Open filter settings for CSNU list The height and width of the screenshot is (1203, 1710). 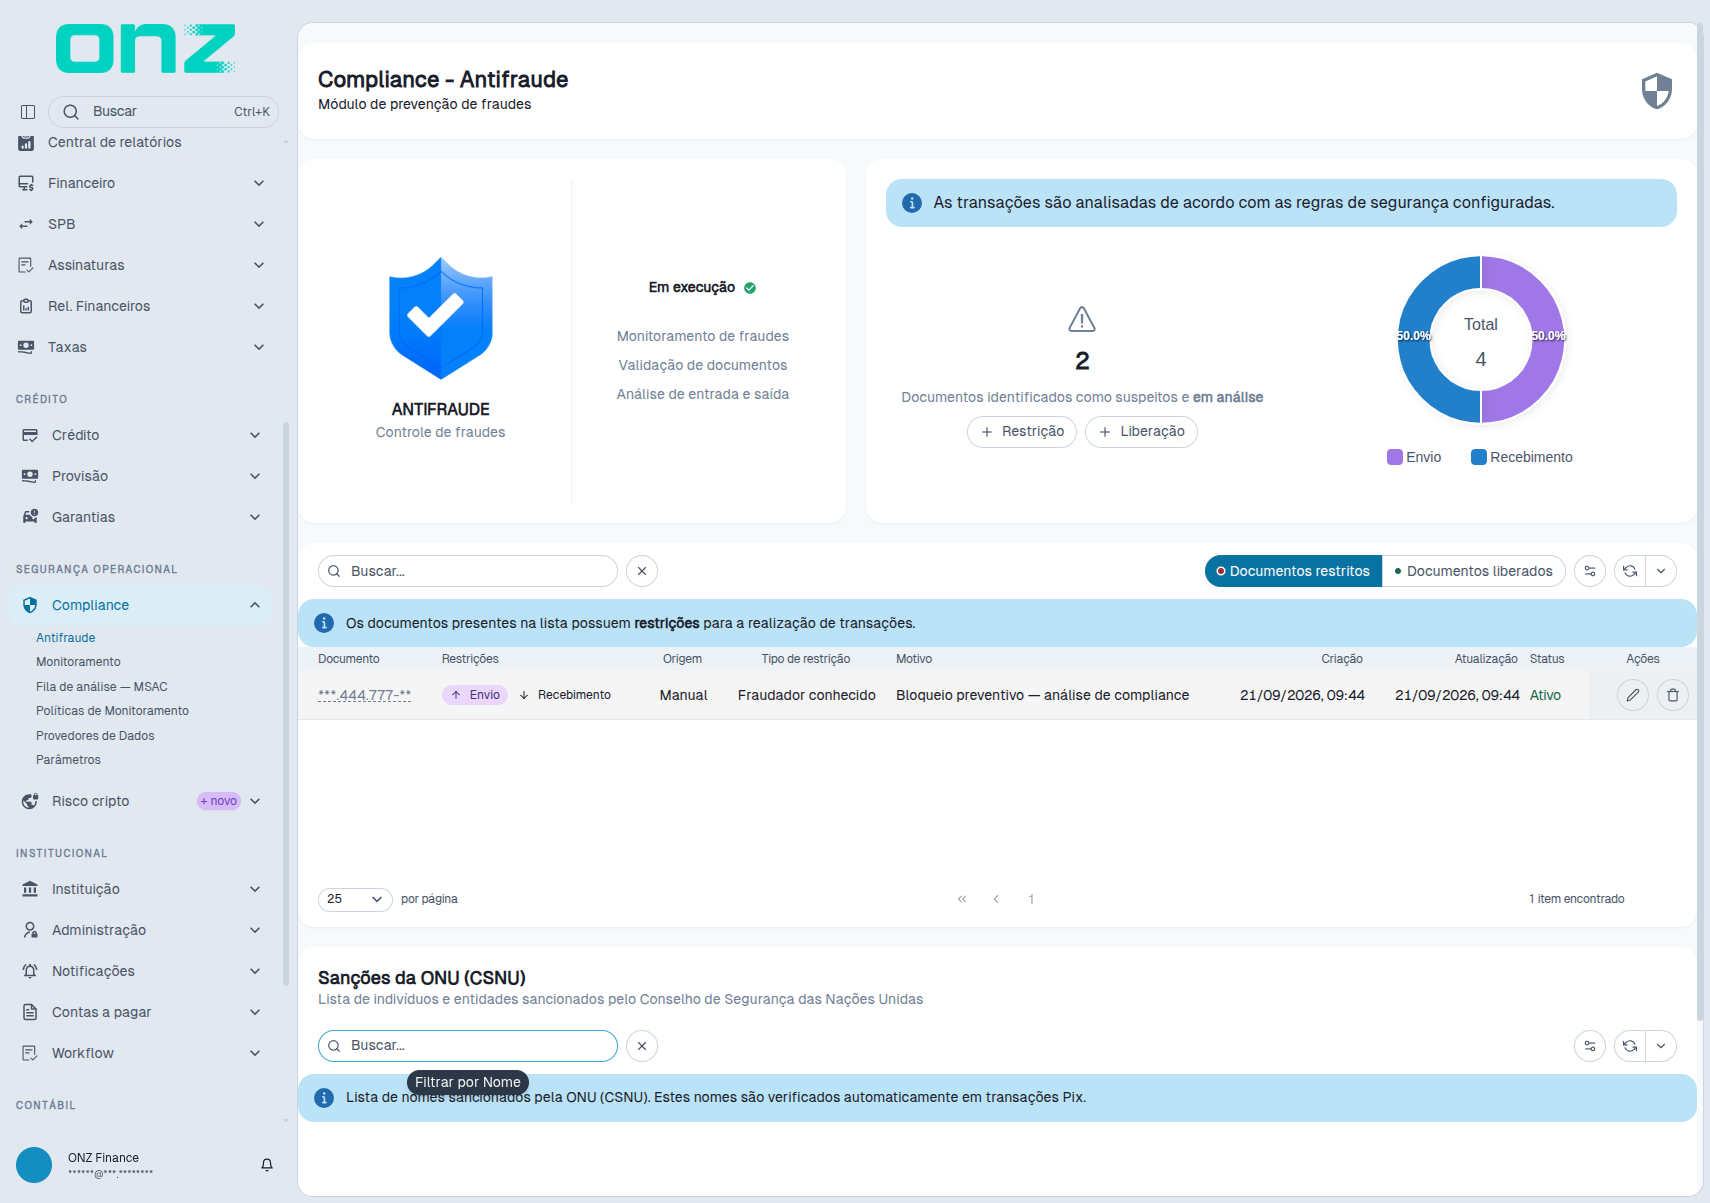(x=1590, y=1046)
